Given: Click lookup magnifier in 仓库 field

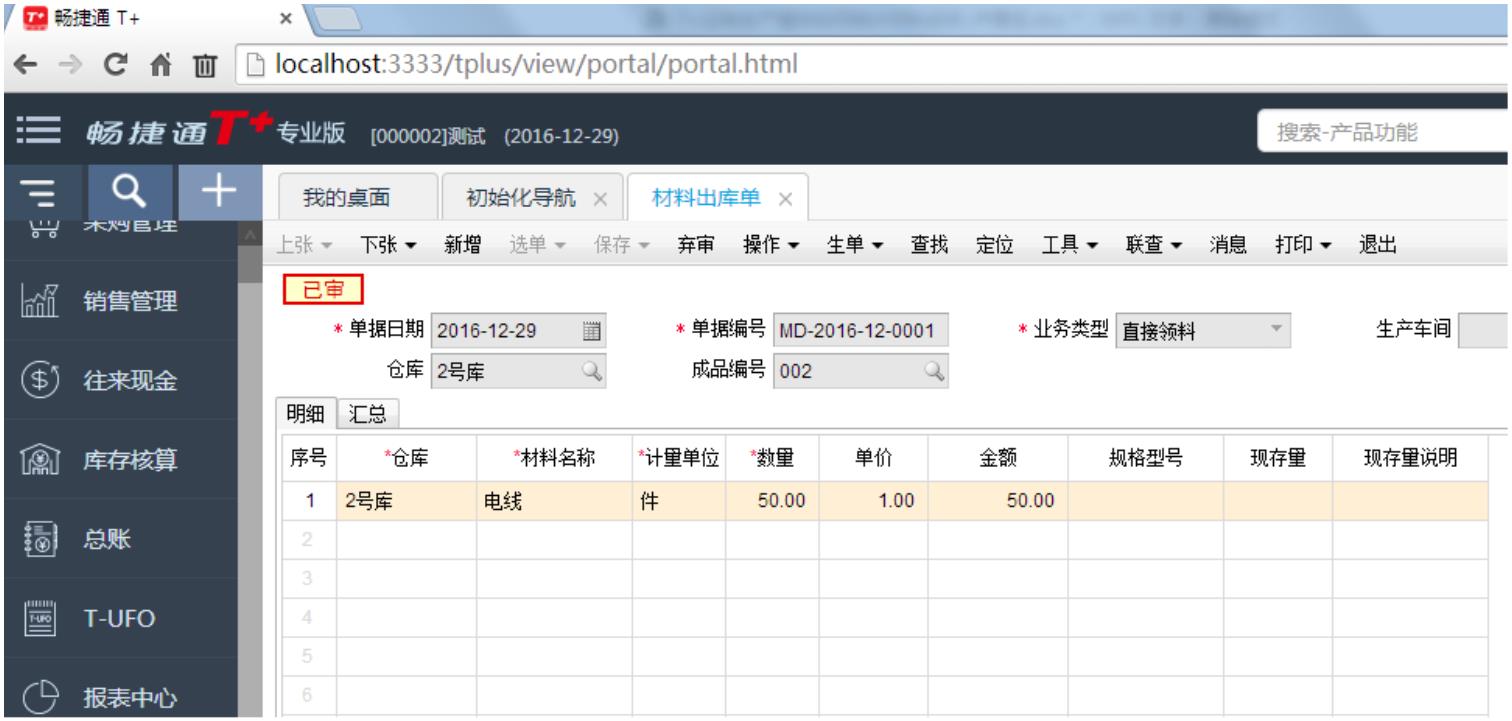Looking at the screenshot, I should [x=591, y=371].
